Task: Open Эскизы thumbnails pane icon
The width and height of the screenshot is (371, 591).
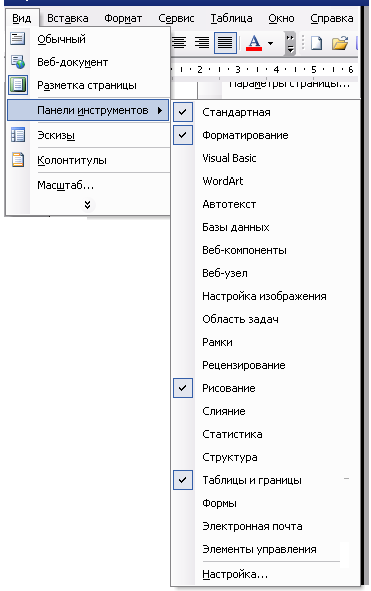Action: [x=17, y=135]
